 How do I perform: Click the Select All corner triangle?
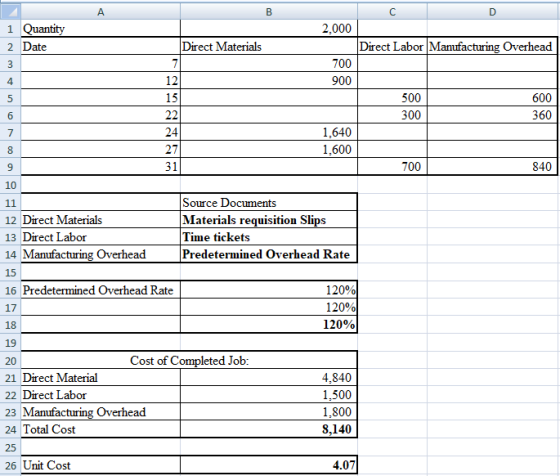tap(10, 11)
